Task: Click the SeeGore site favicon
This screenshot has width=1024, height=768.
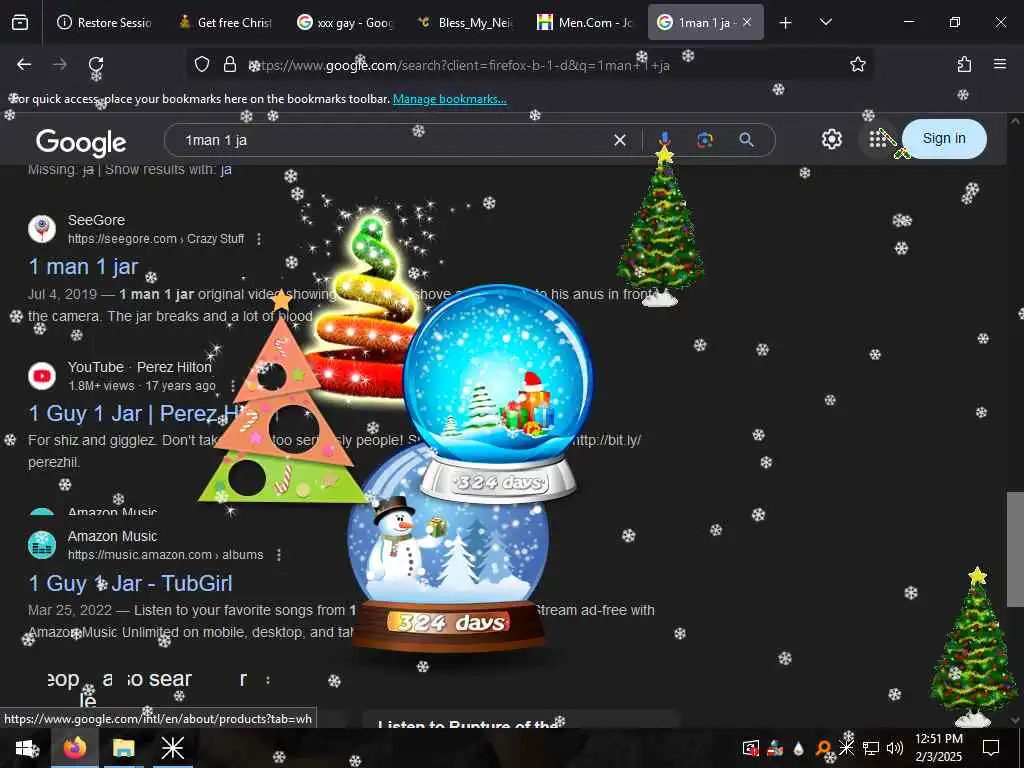Action: click(x=42, y=229)
